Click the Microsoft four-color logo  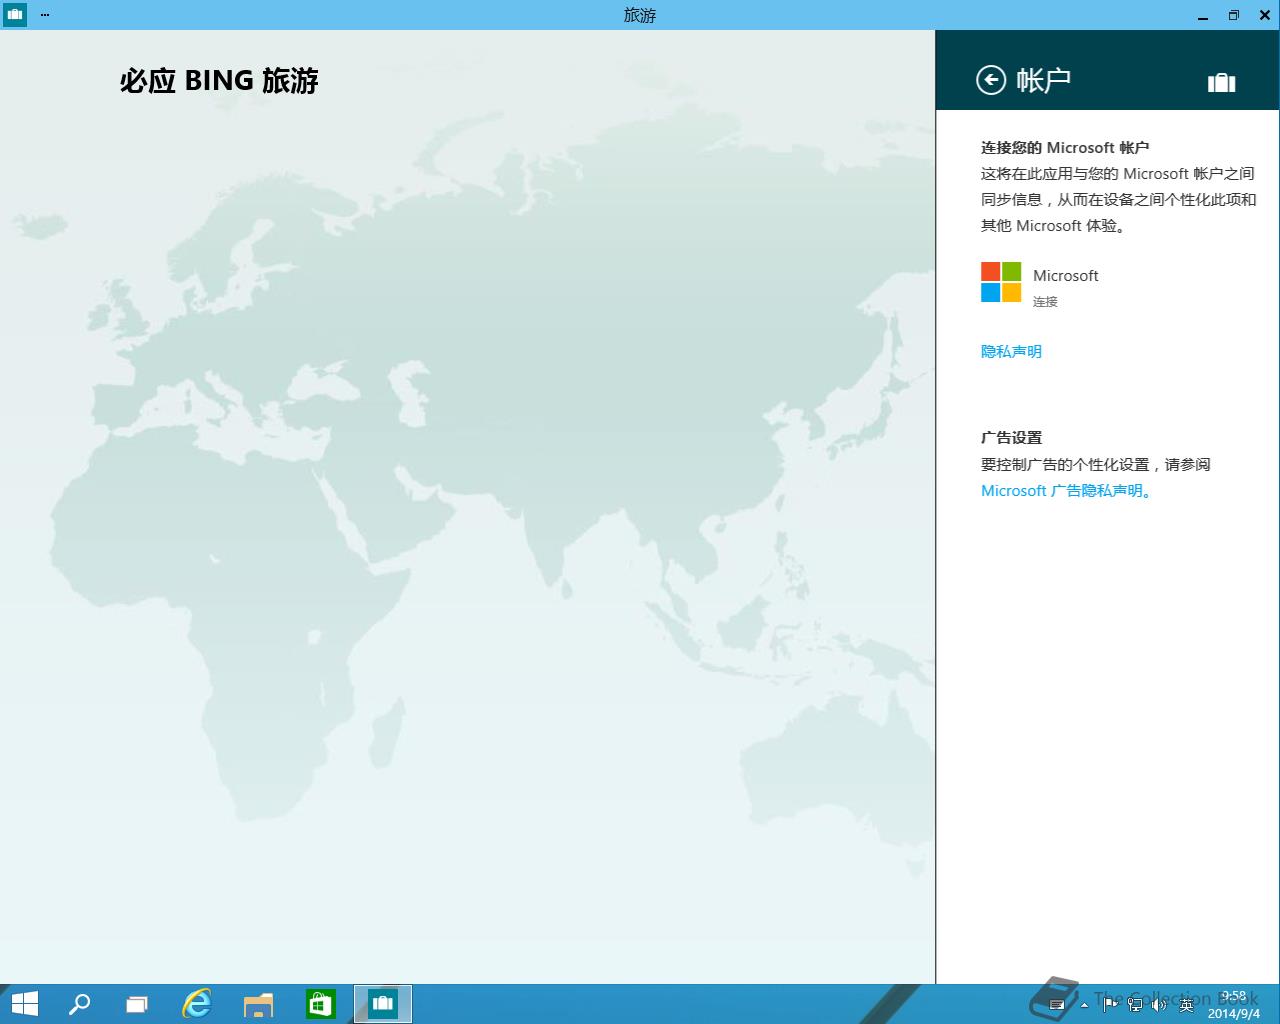(x=1001, y=282)
